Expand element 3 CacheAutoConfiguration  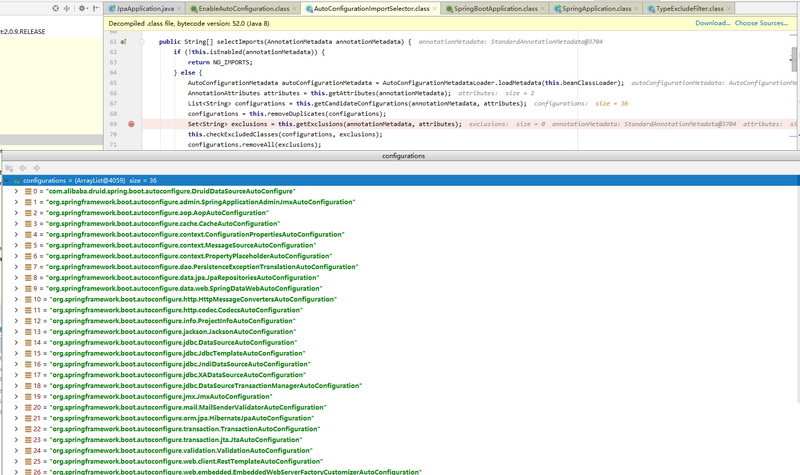click(x=16, y=223)
